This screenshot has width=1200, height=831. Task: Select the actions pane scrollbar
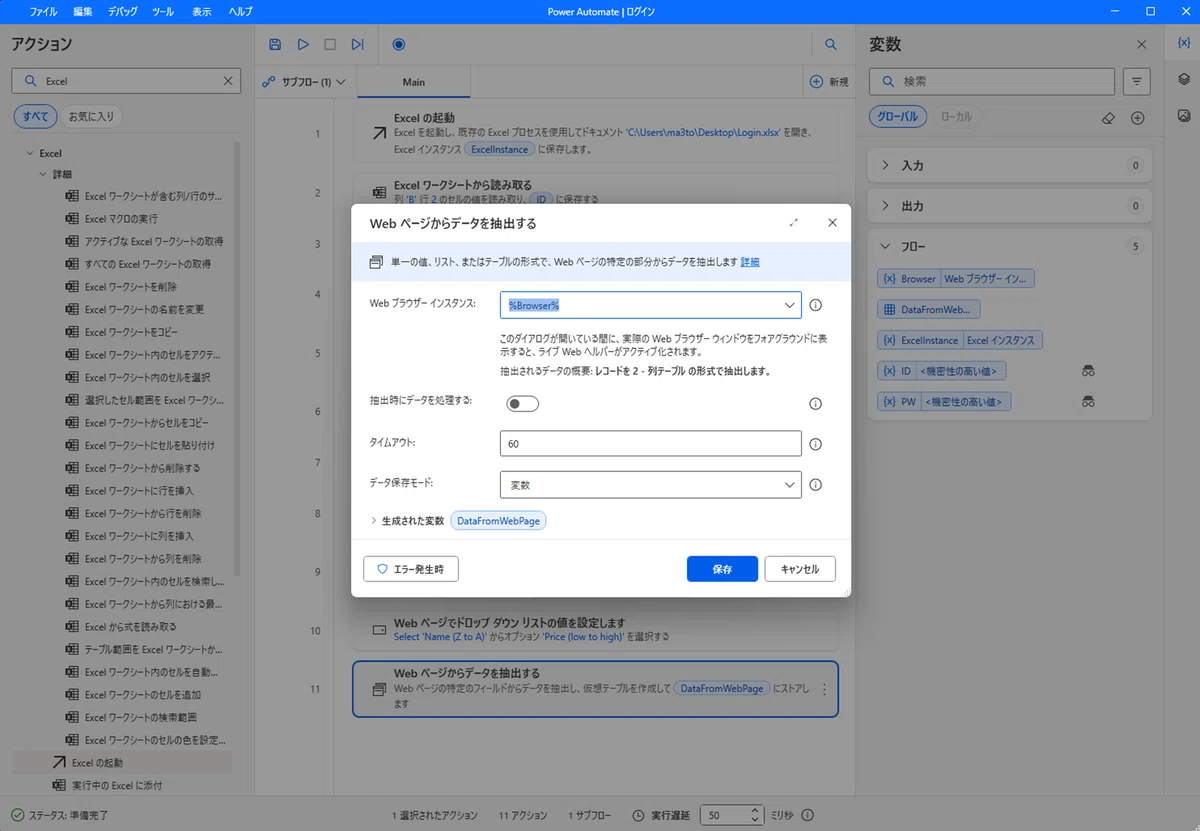coord(237,360)
